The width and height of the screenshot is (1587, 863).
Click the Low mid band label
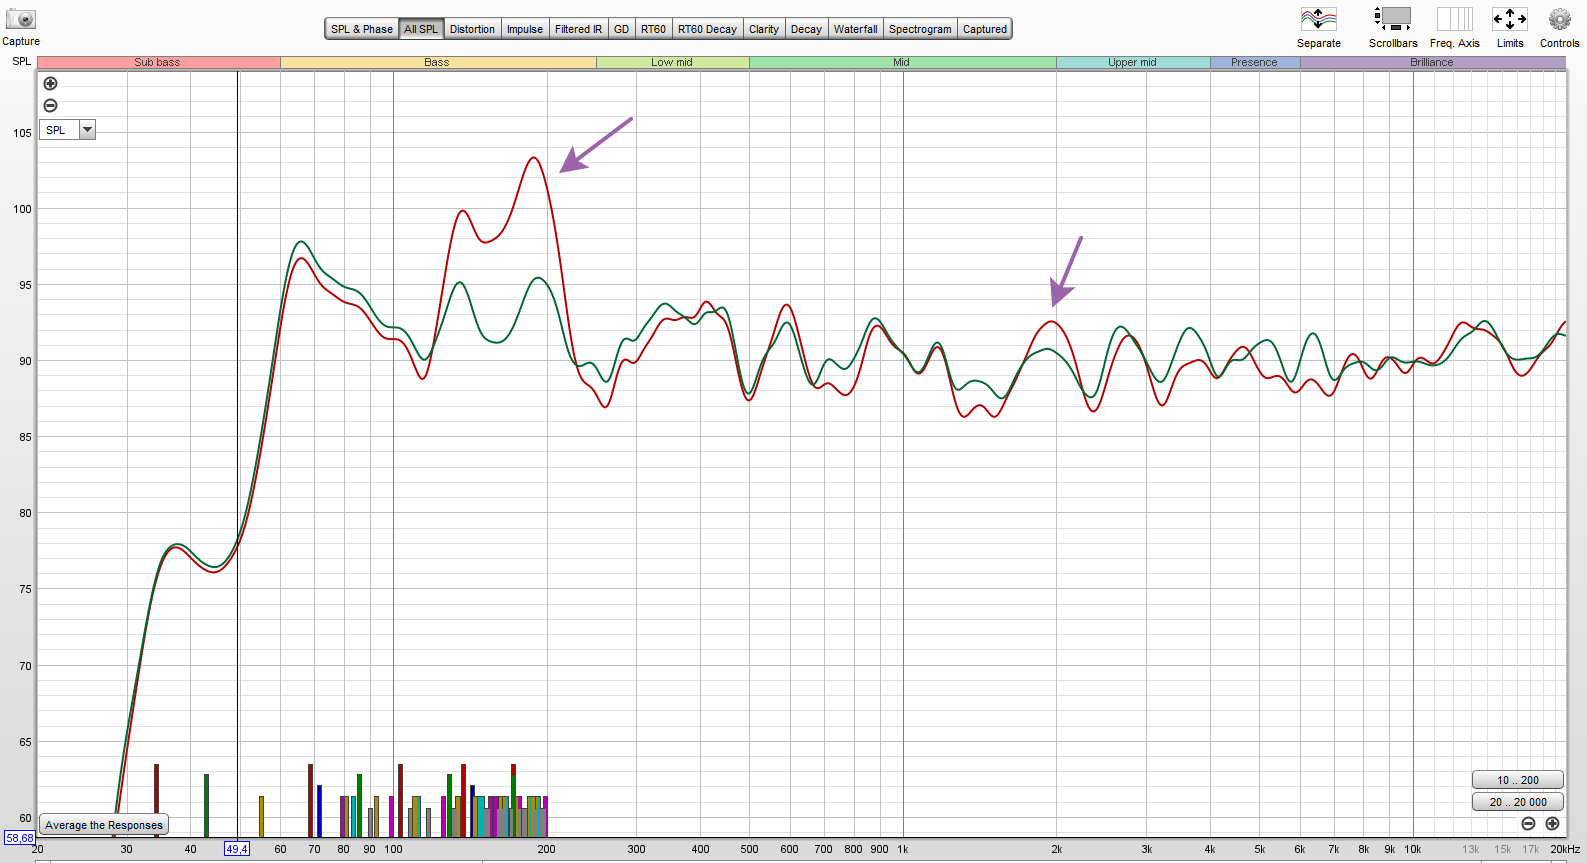672,62
